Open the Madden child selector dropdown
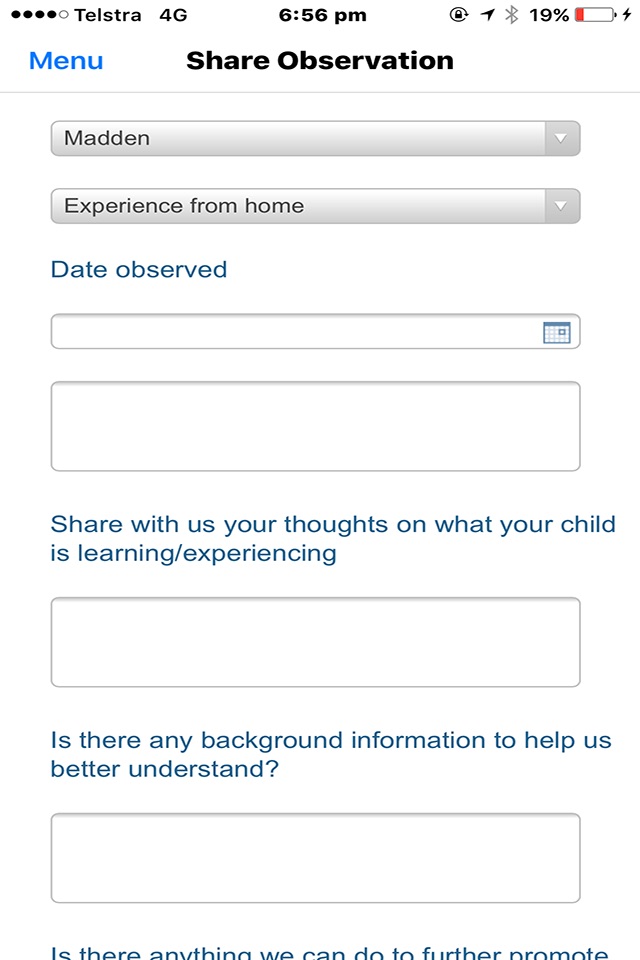Screen dimensions: 640x960 tap(315, 138)
